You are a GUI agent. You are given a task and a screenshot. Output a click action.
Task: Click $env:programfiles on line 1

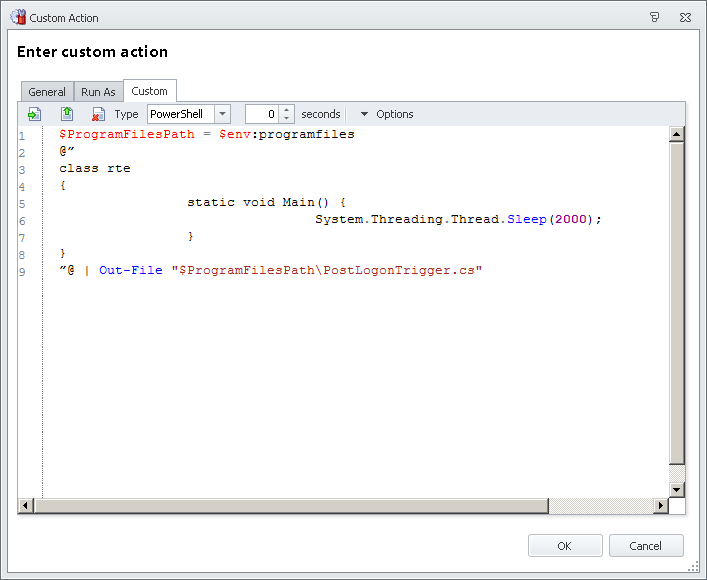[x=287, y=134]
